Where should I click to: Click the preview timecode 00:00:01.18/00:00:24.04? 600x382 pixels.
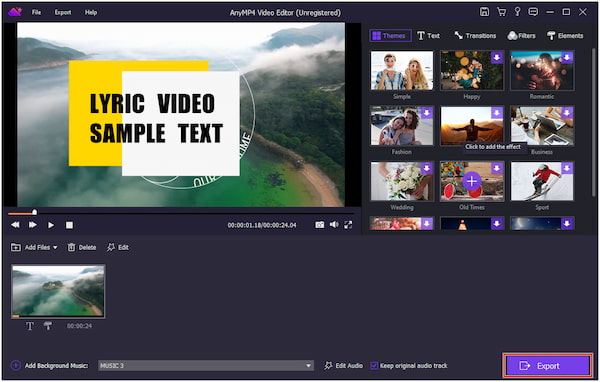point(262,225)
